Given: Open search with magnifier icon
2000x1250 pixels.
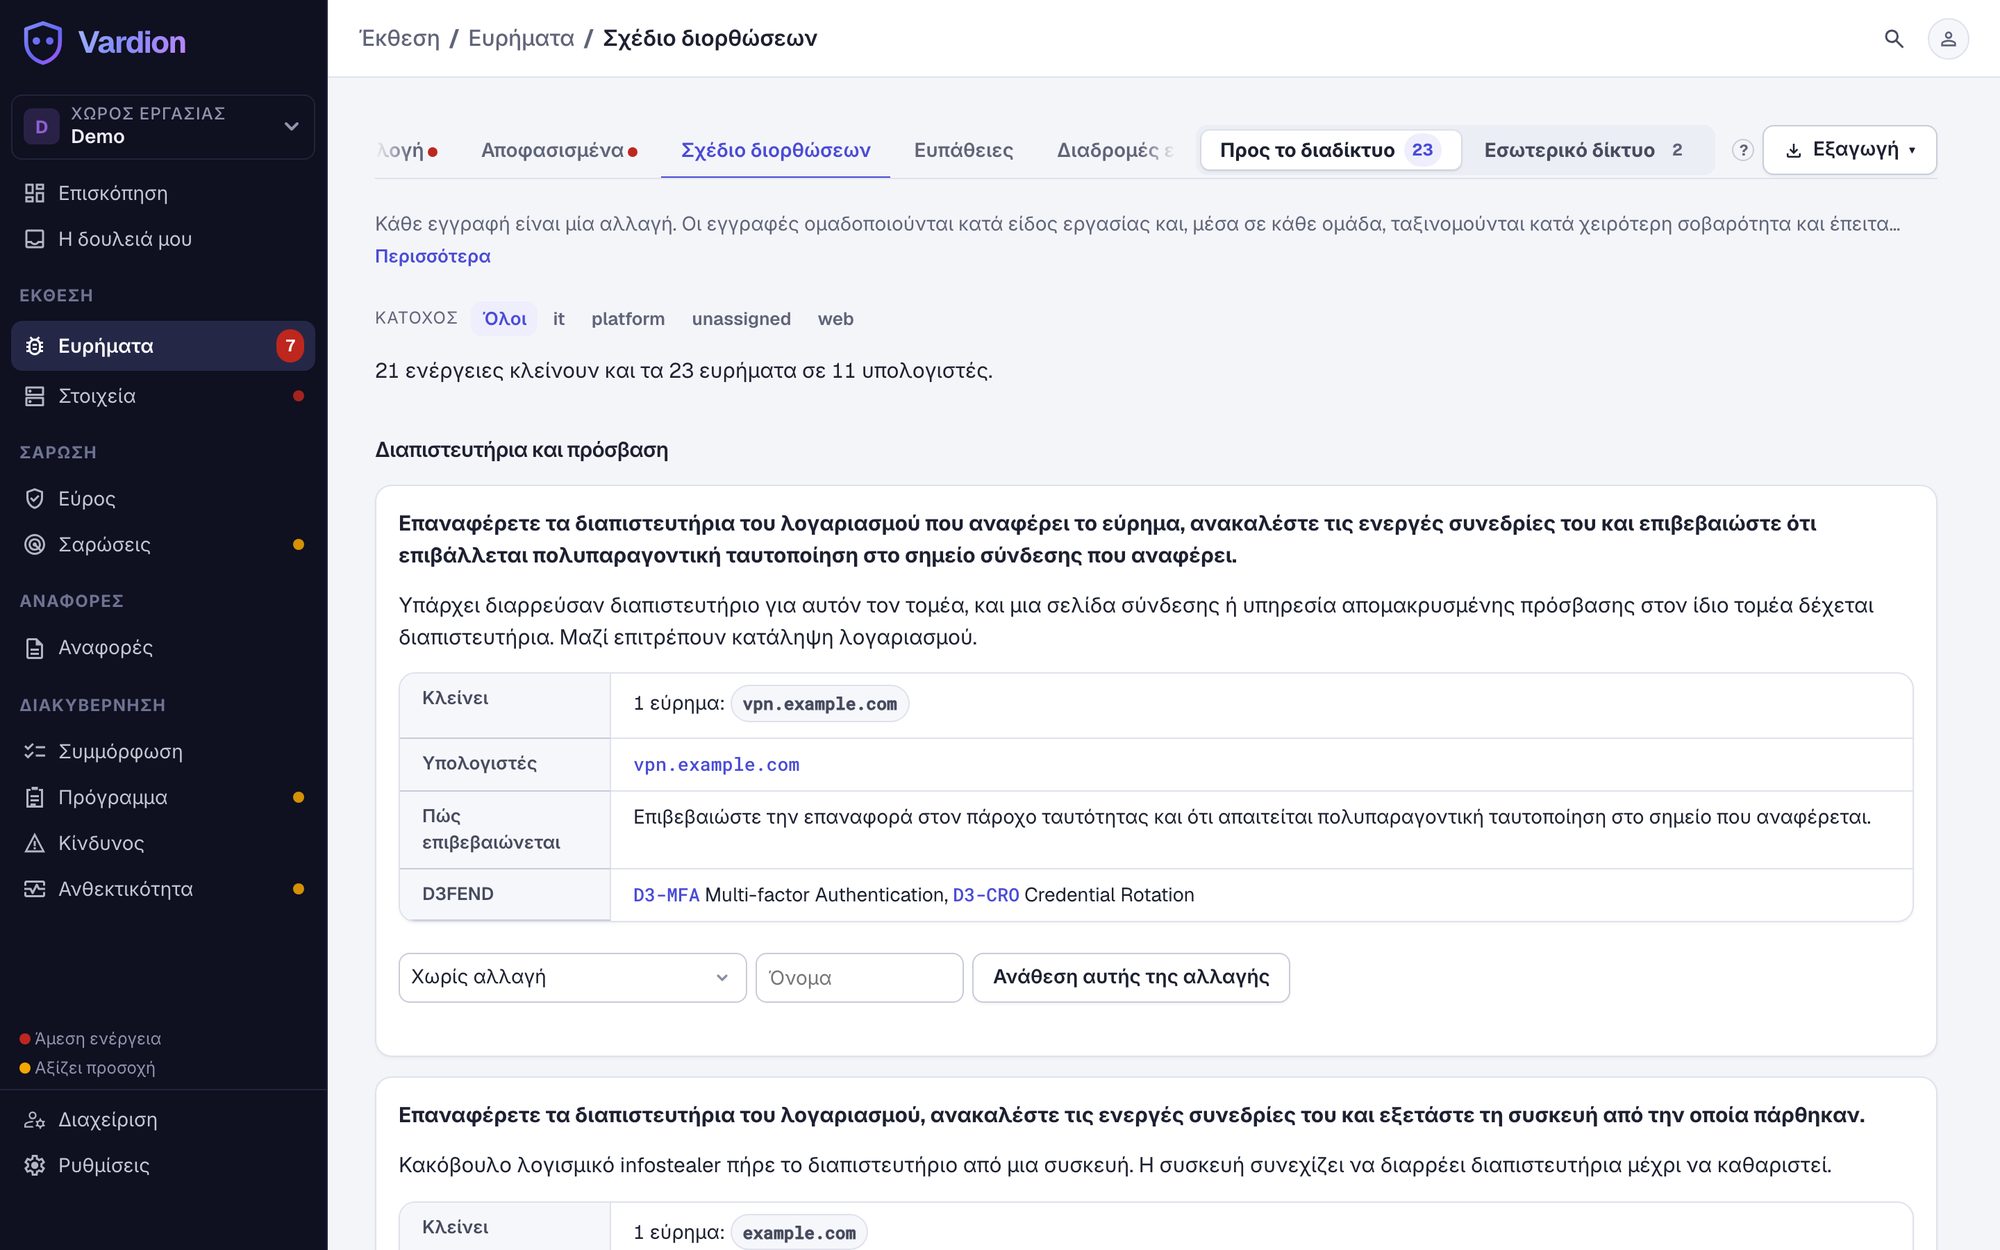Looking at the screenshot, I should click(x=1894, y=39).
